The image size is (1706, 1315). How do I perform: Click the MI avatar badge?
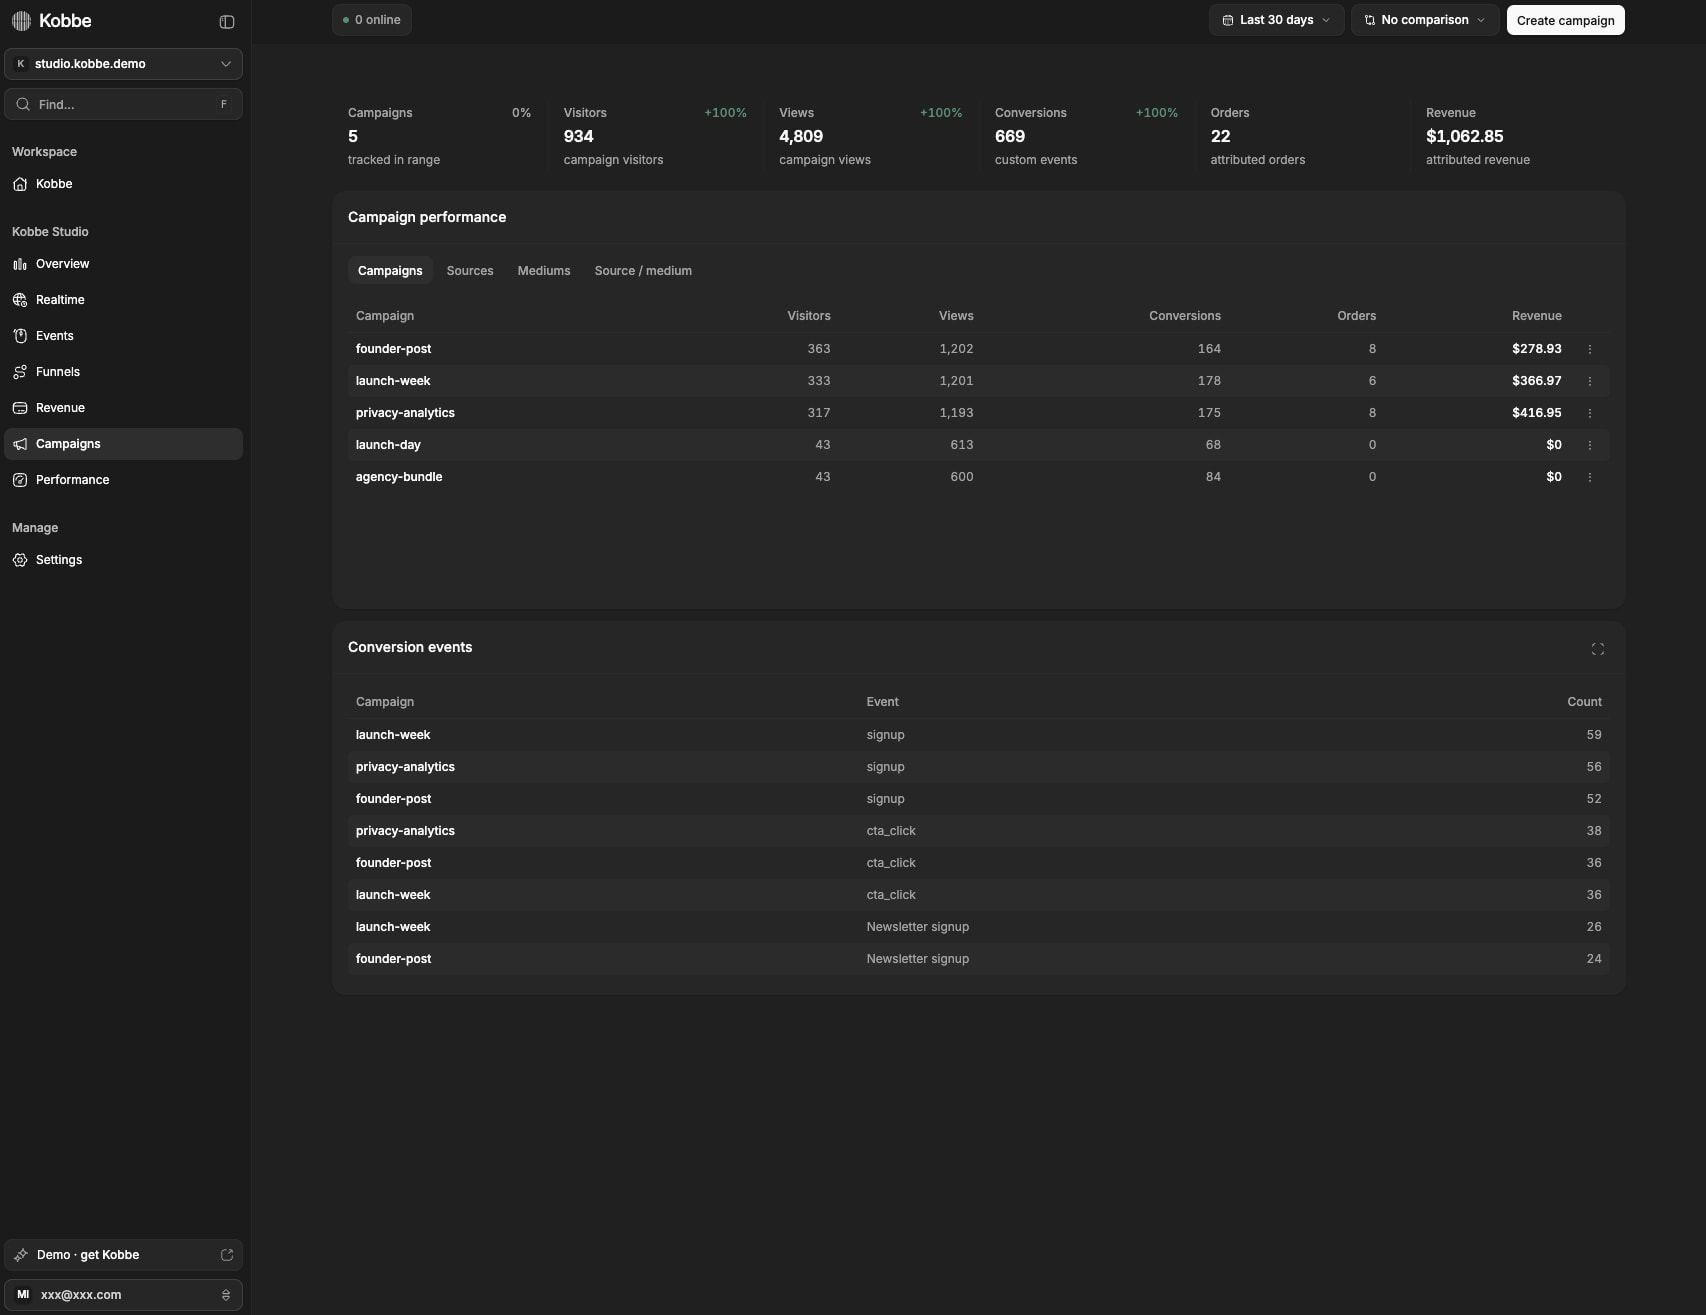click(23, 1295)
